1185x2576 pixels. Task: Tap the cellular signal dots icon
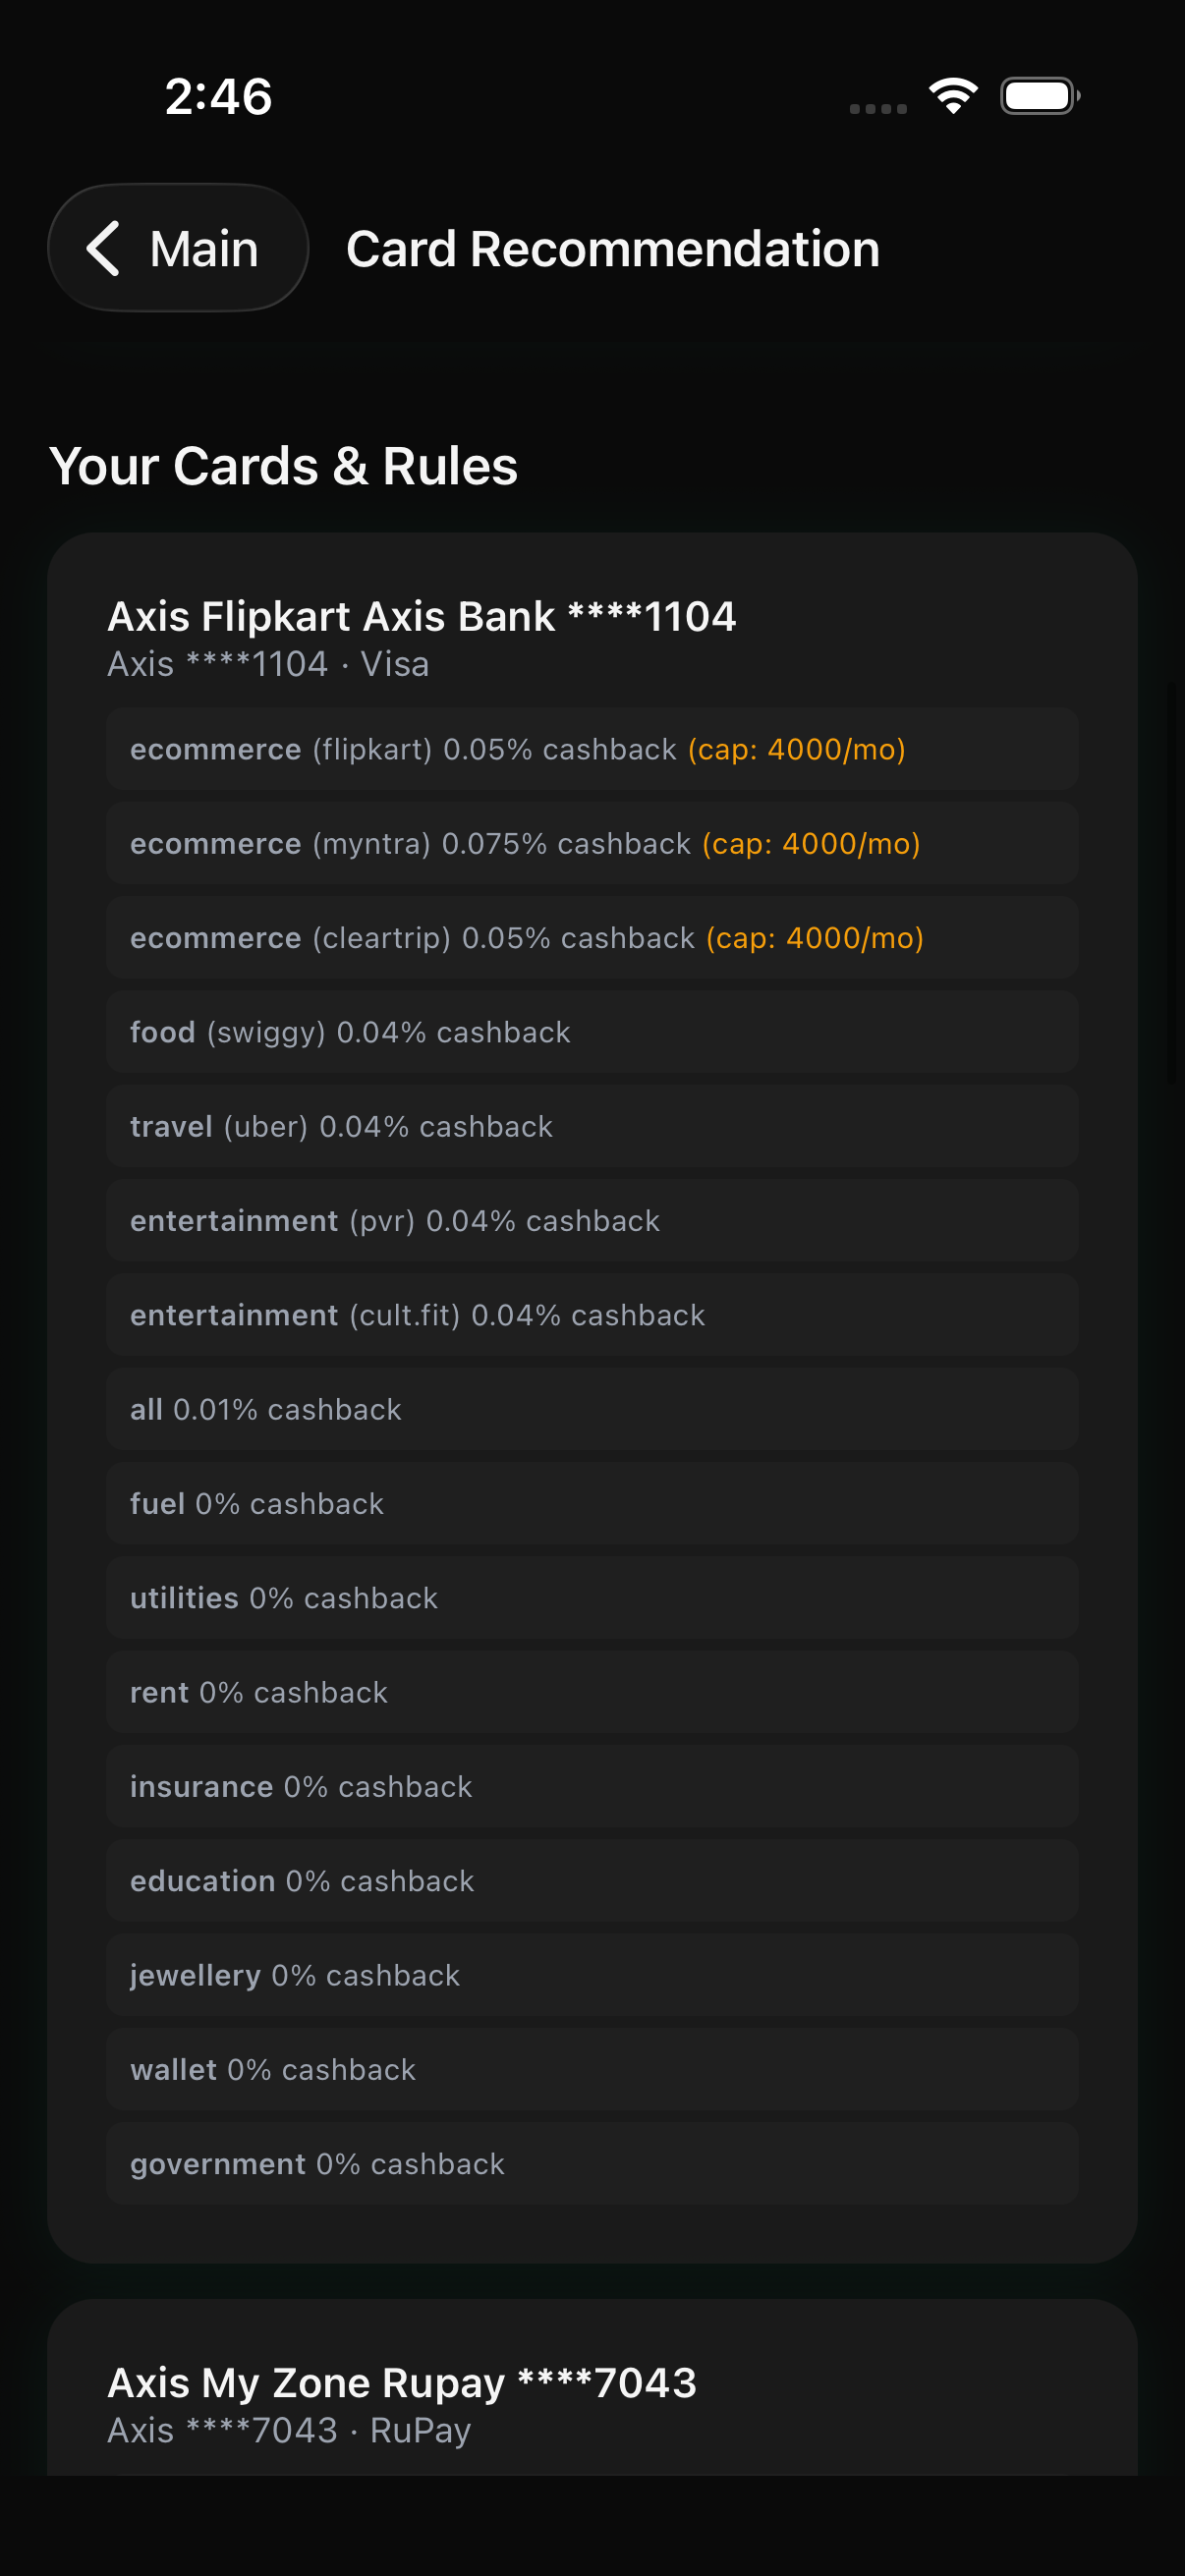click(x=878, y=108)
